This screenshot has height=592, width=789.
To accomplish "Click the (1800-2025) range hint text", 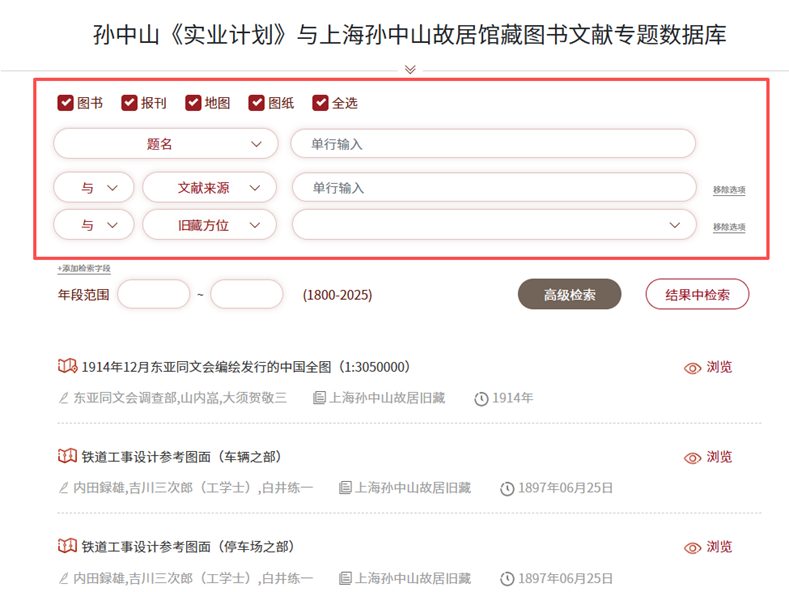I will point(337,295).
